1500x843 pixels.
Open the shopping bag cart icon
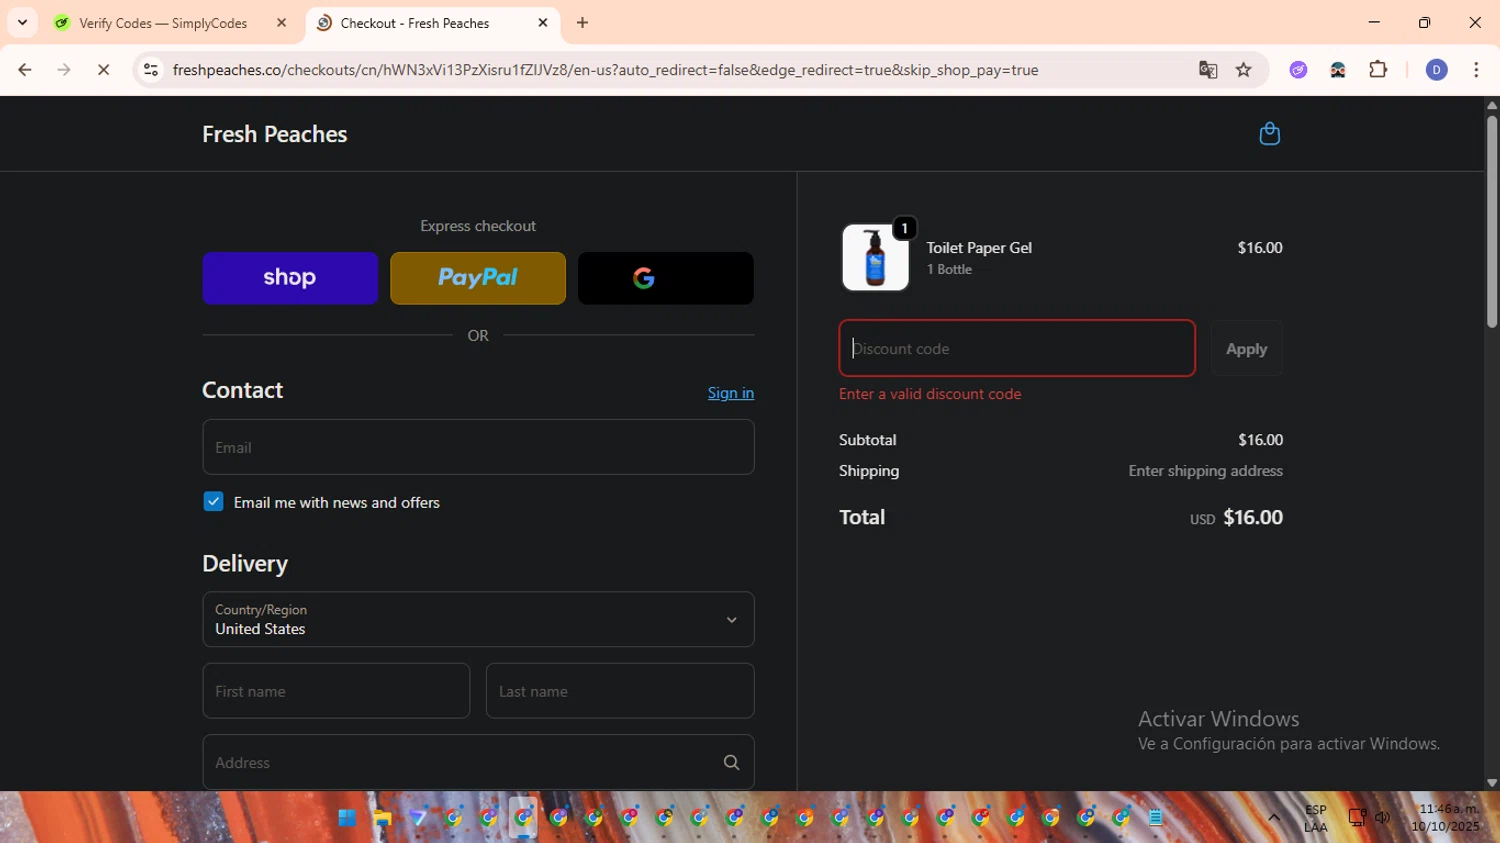tap(1269, 134)
